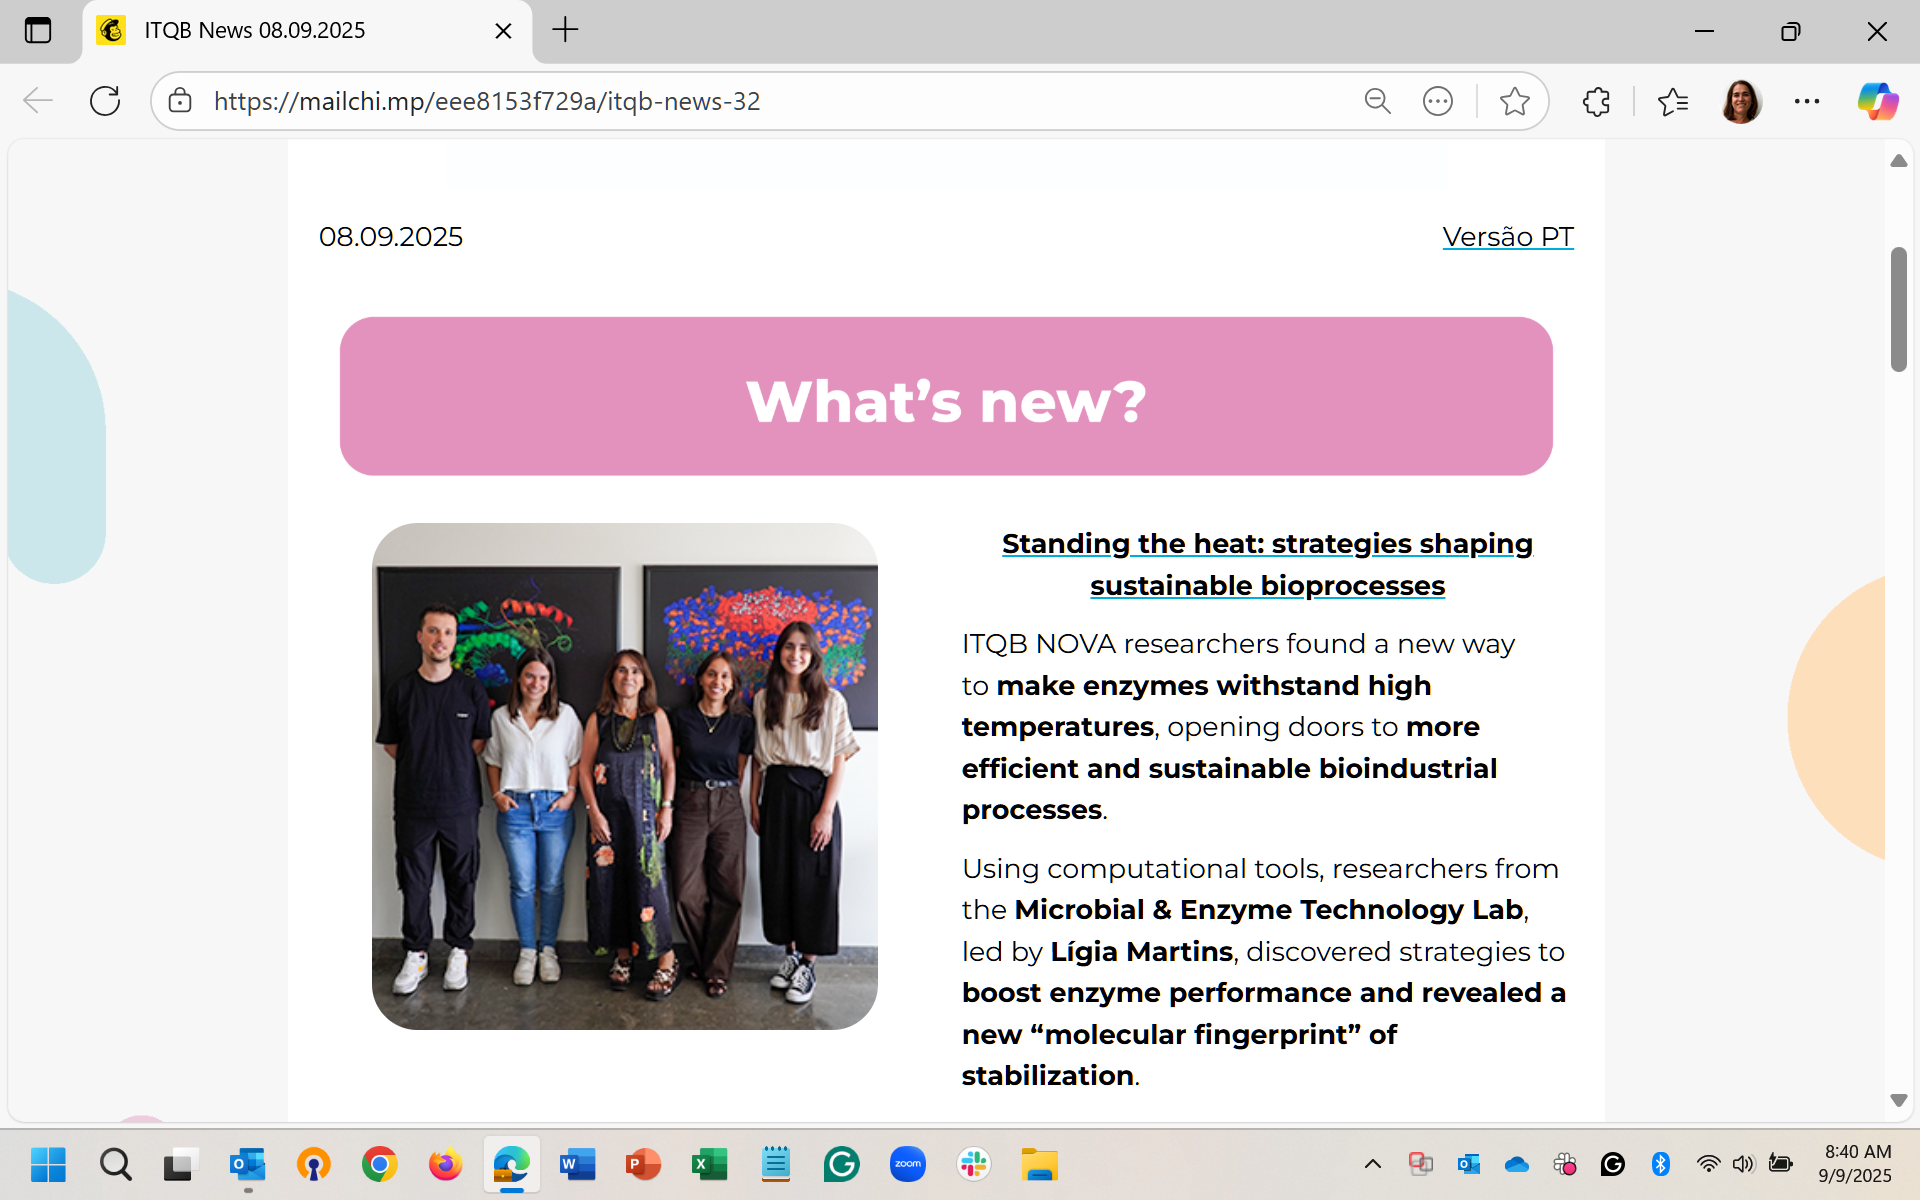The image size is (1920, 1200).
Task: Select the ITQB News 08.09.2025 tab
Action: tap(255, 30)
